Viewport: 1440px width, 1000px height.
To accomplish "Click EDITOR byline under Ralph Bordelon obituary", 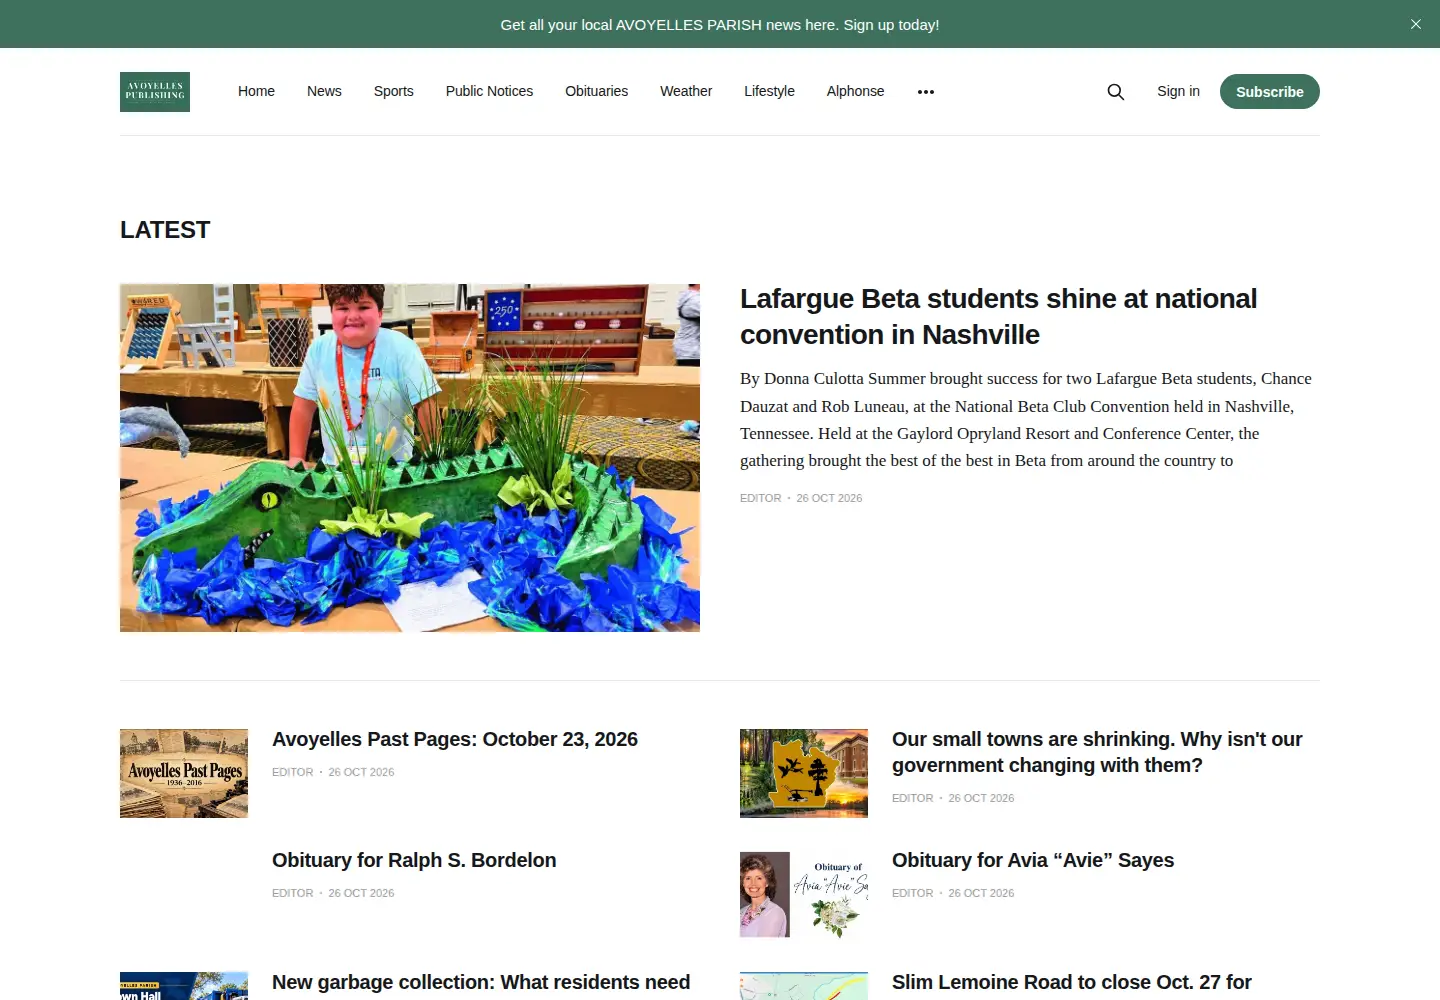I will point(292,893).
